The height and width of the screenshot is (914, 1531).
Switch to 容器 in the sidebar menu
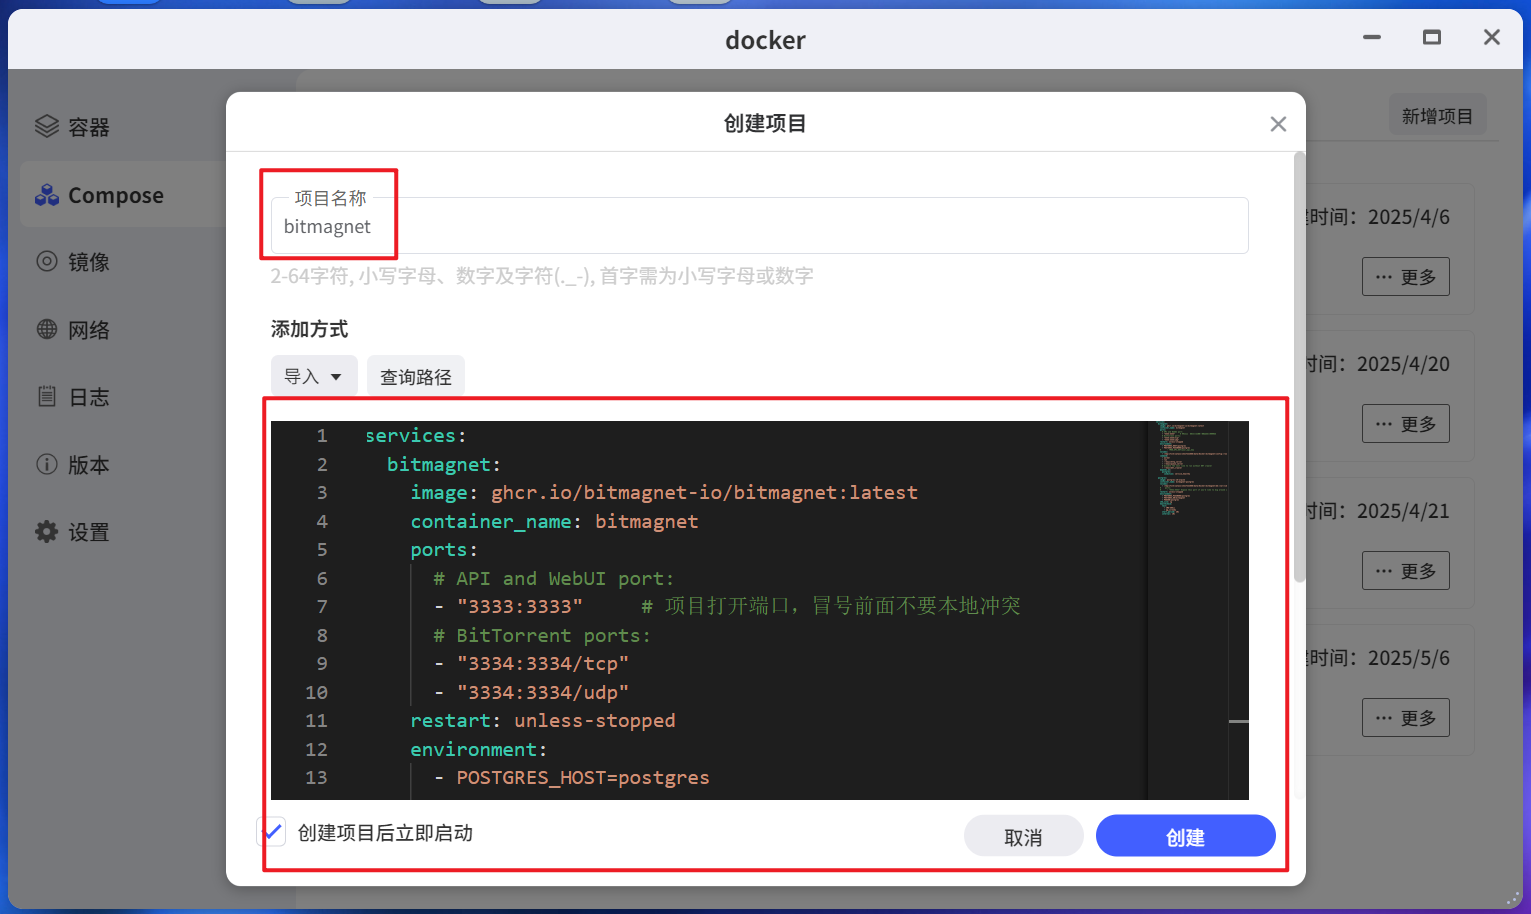point(89,126)
